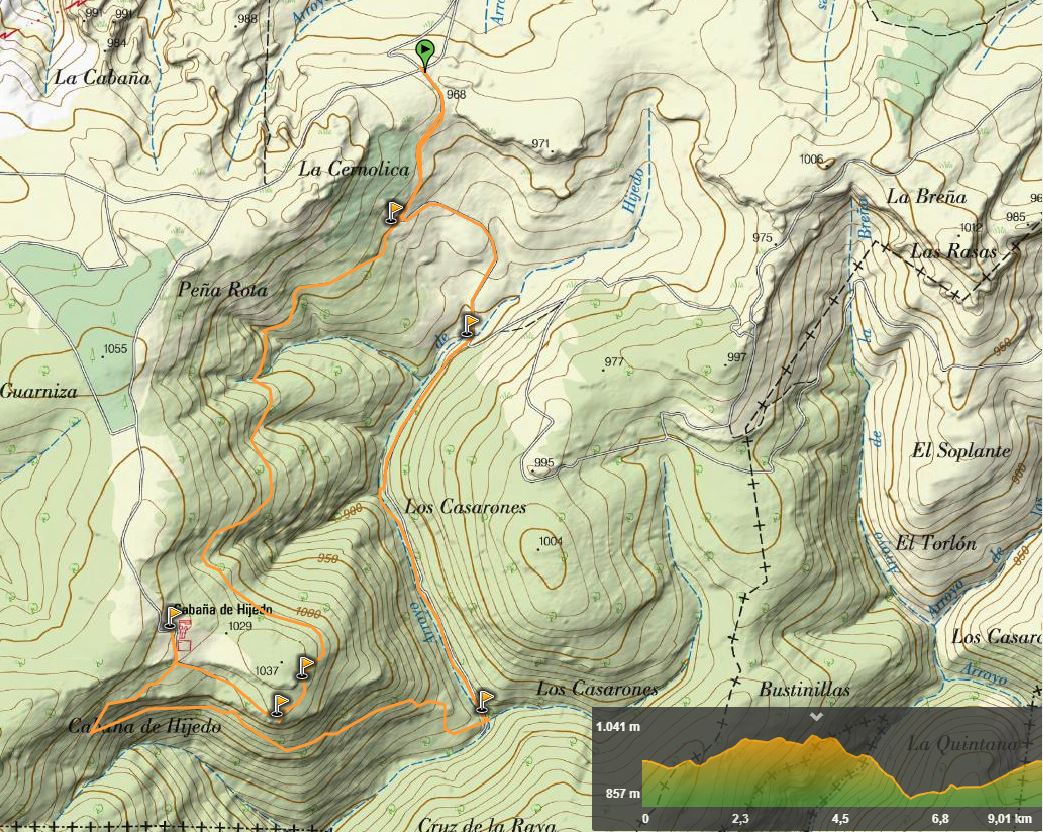Click the Cabaña de Hijedo waypoint flag

click(172, 618)
